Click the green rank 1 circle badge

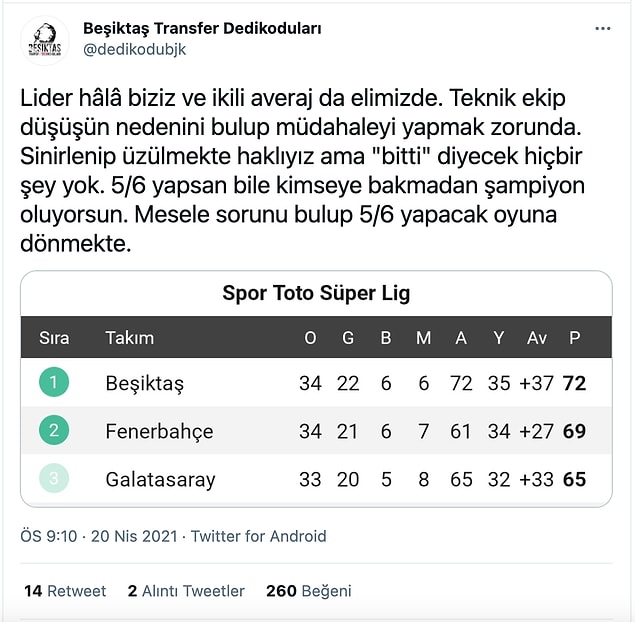[54, 382]
